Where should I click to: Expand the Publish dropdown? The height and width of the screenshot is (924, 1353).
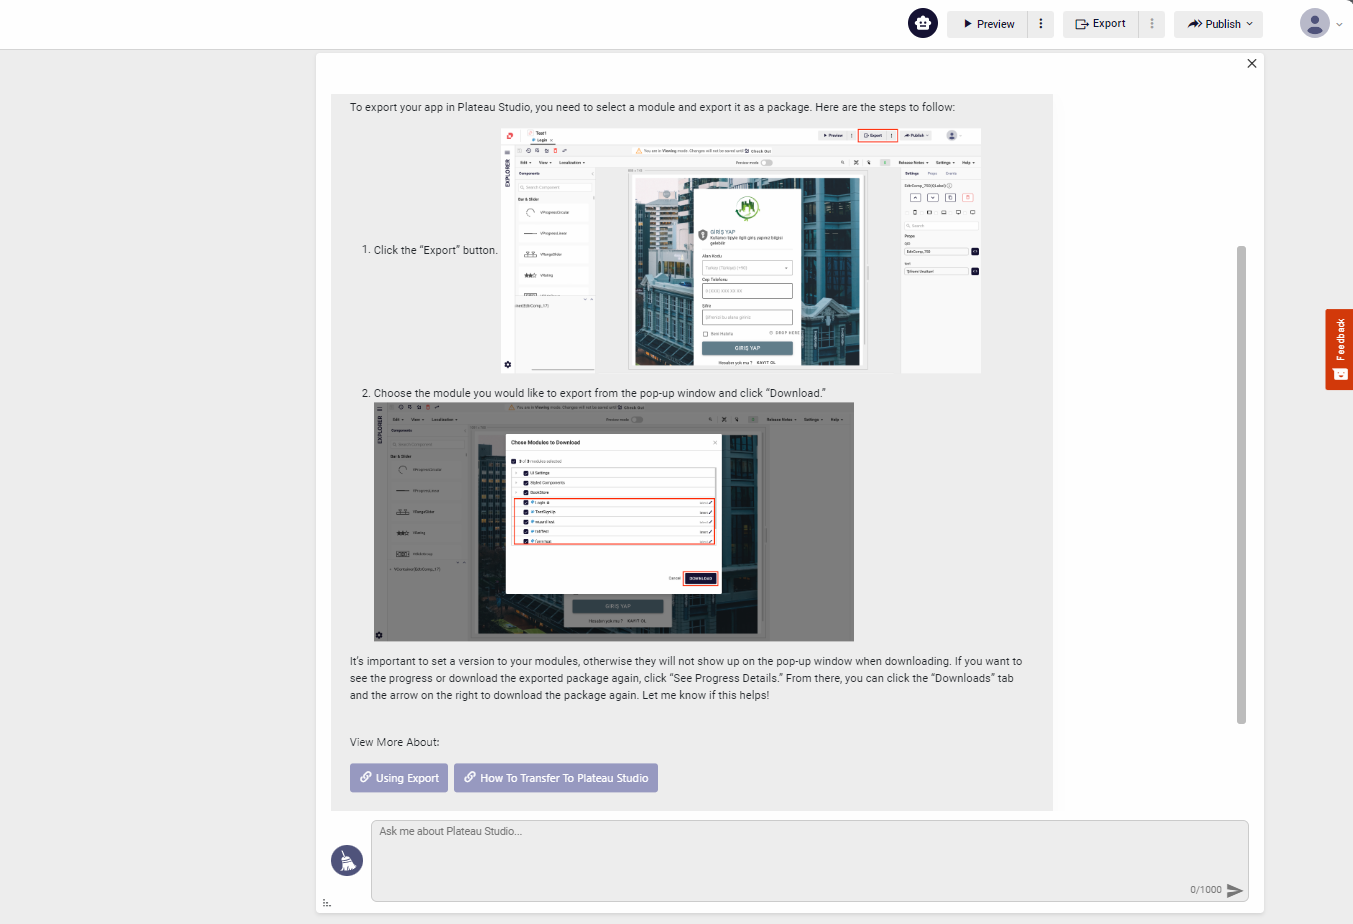point(1219,24)
